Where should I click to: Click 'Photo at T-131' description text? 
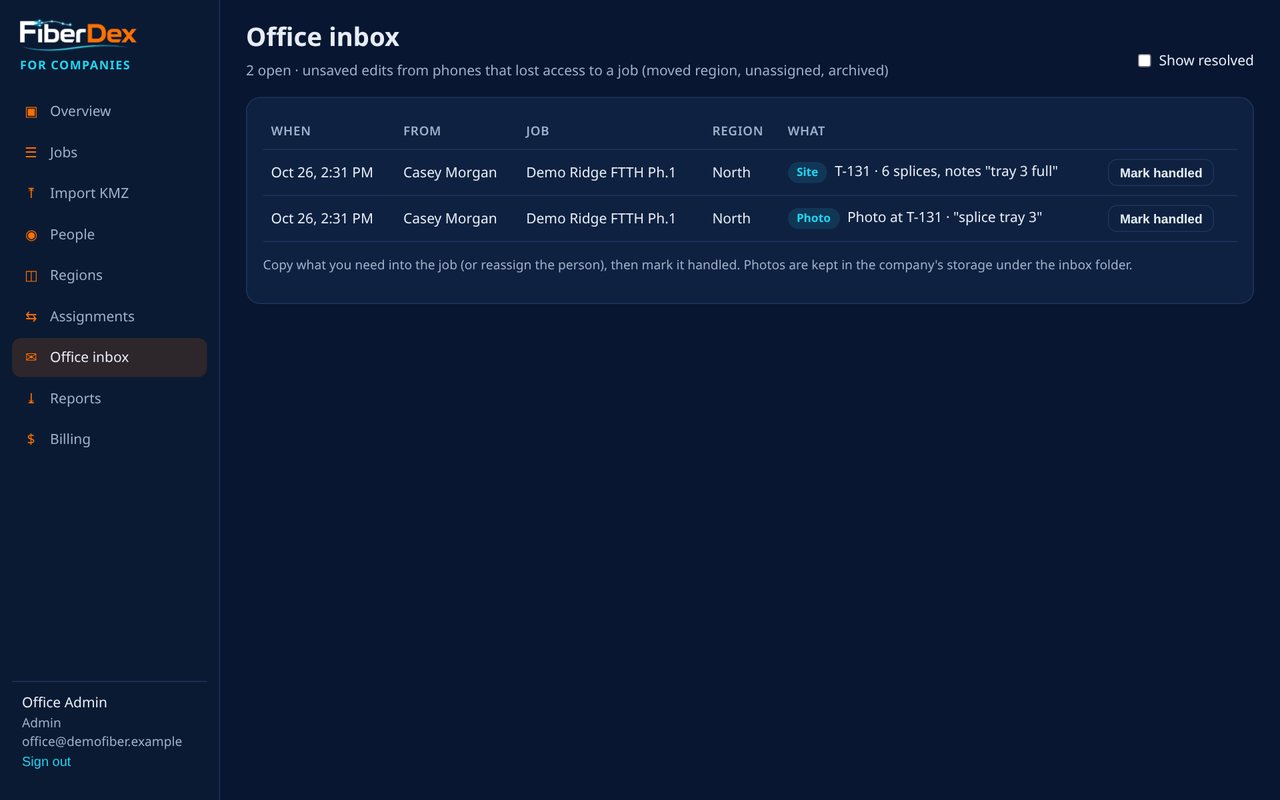point(944,217)
